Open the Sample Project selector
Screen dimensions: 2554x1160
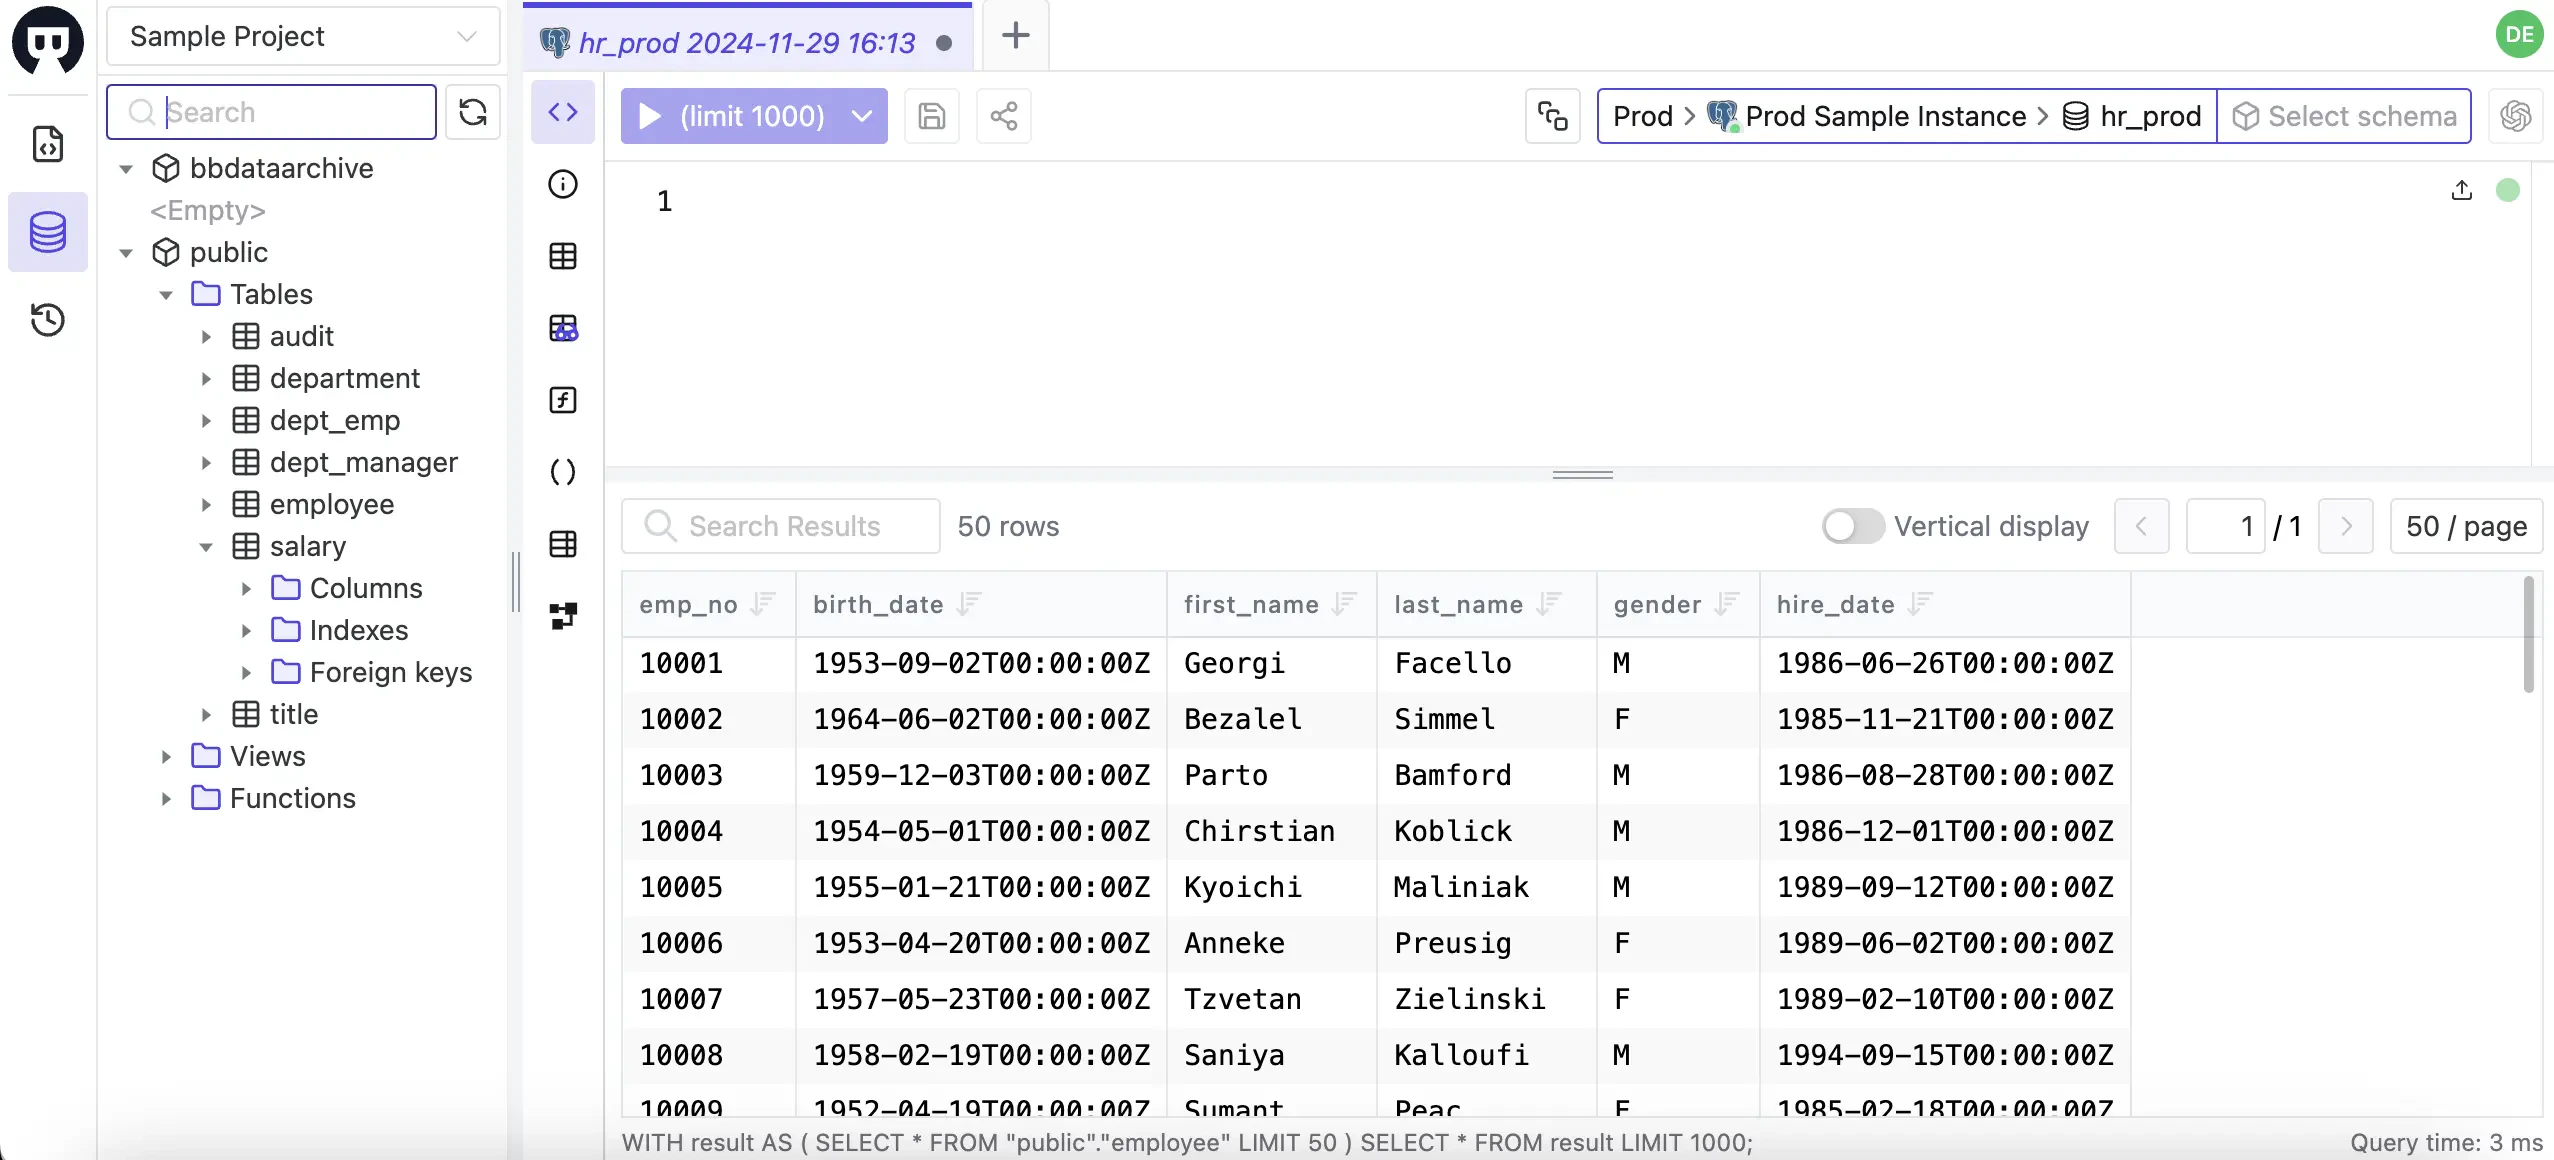click(301, 36)
